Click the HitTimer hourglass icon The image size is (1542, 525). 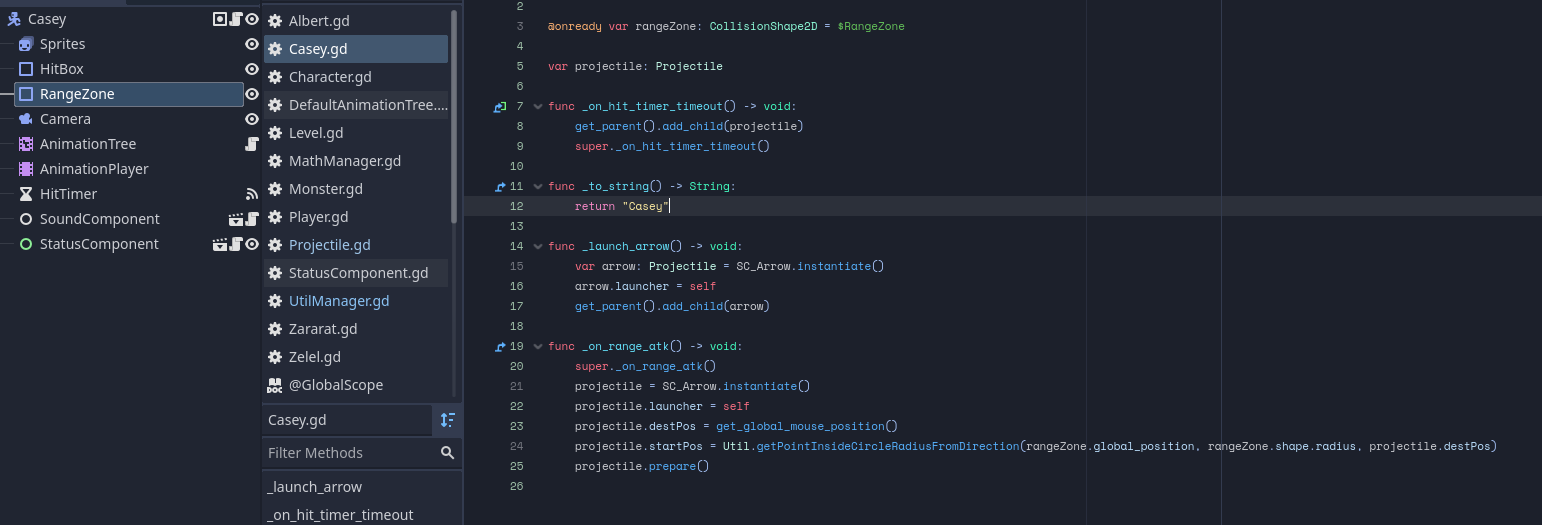pyautogui.click(x=26, y=194)
